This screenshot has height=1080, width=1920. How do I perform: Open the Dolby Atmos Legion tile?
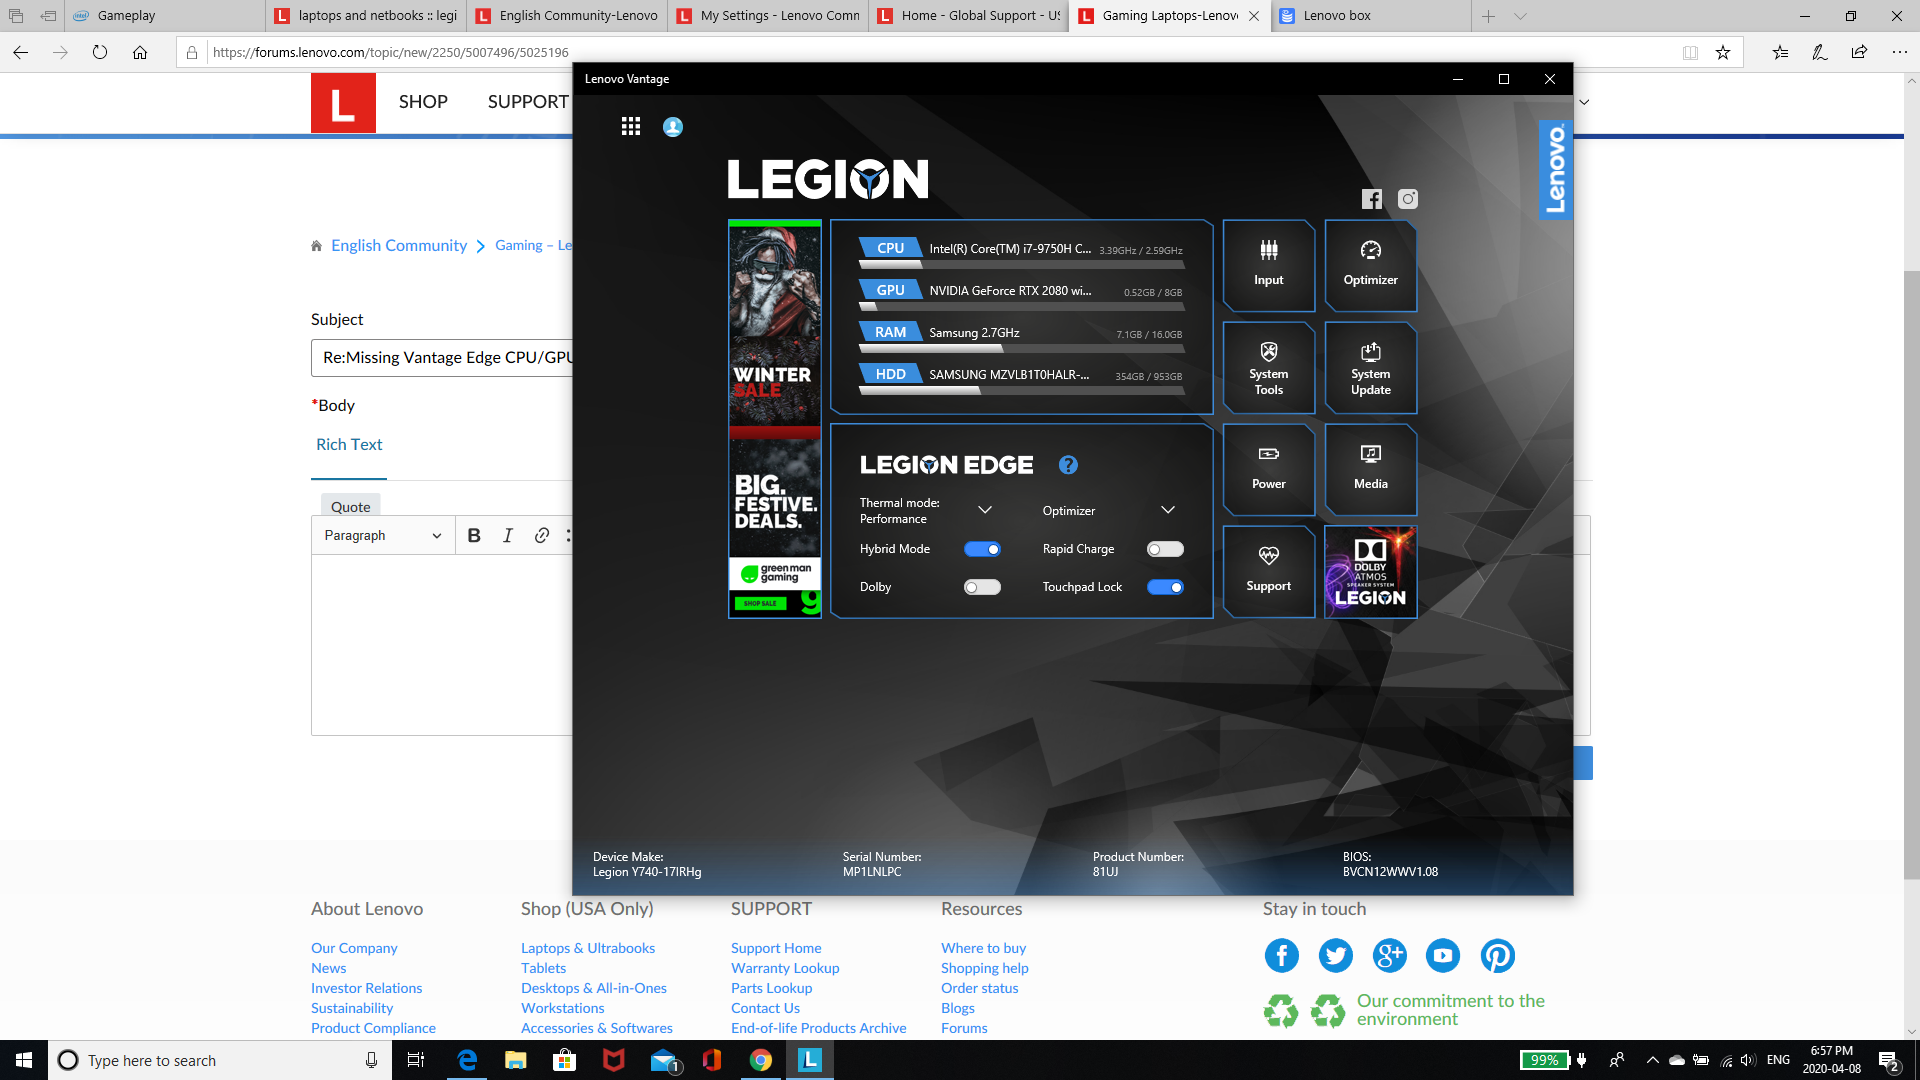click(1370, 572)
